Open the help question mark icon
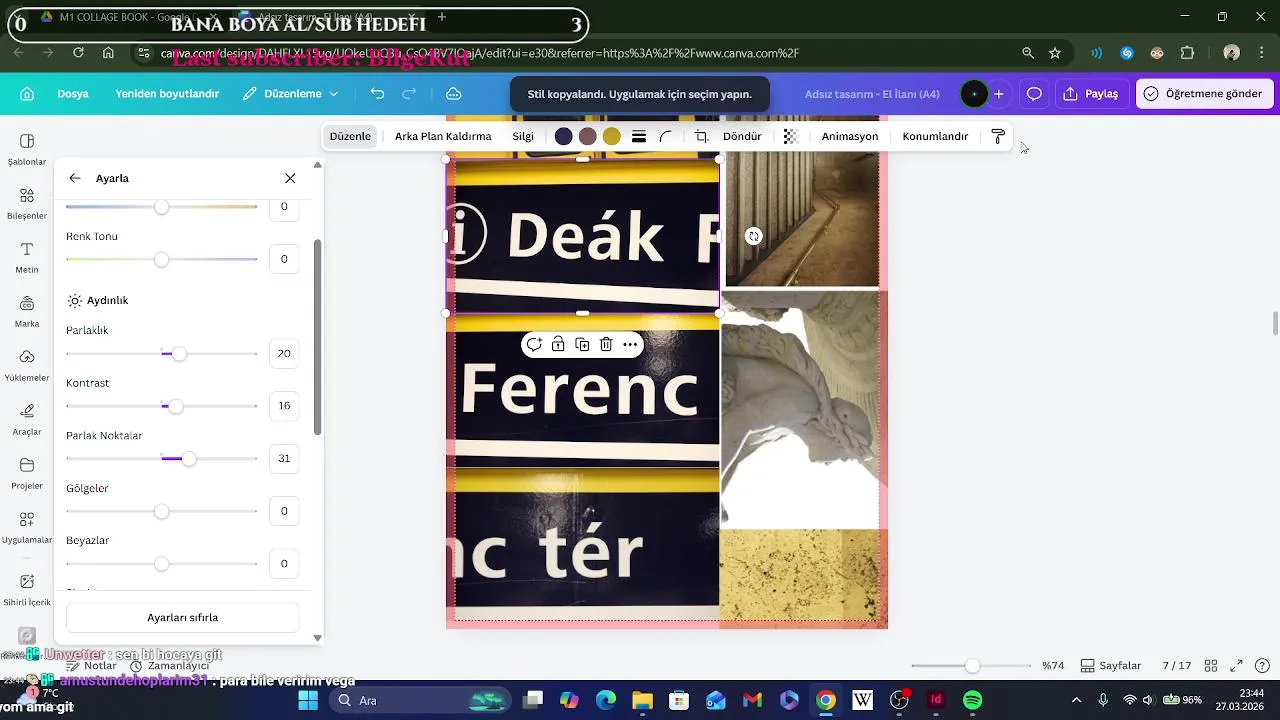Screen dimensions: 1280x720 (x=1262, y=666)
